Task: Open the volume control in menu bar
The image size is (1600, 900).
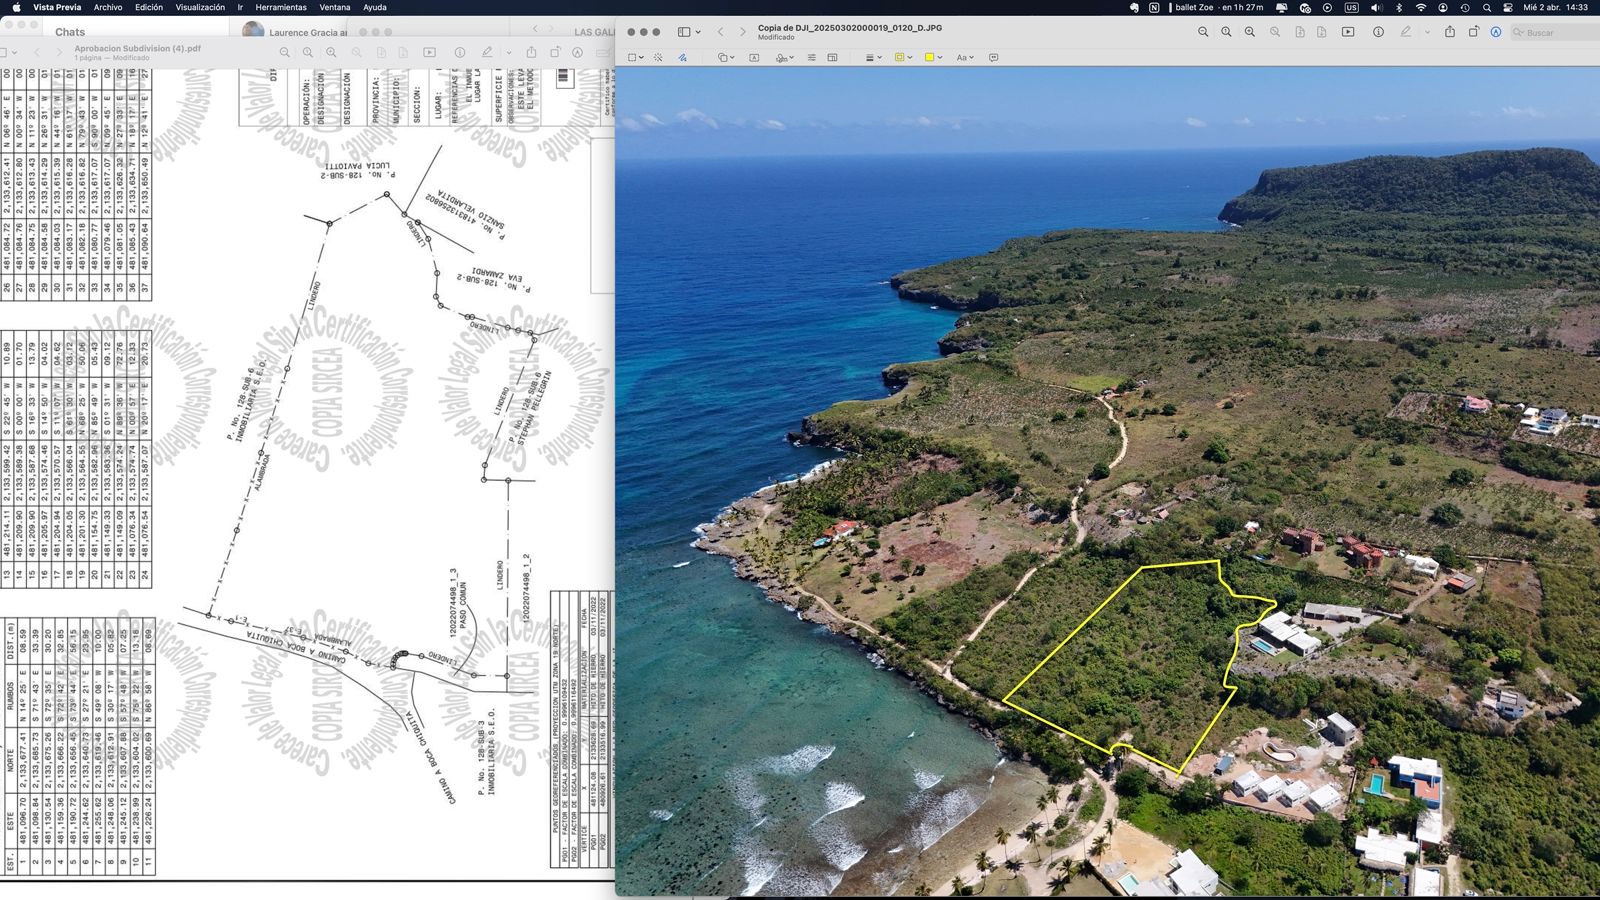Action: (1377, 7)
